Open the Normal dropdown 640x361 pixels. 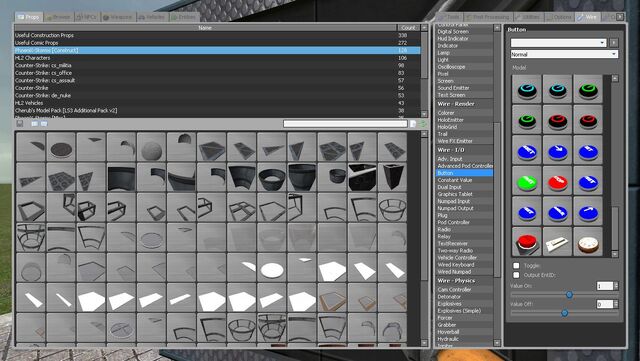click(x=564, y=54)
